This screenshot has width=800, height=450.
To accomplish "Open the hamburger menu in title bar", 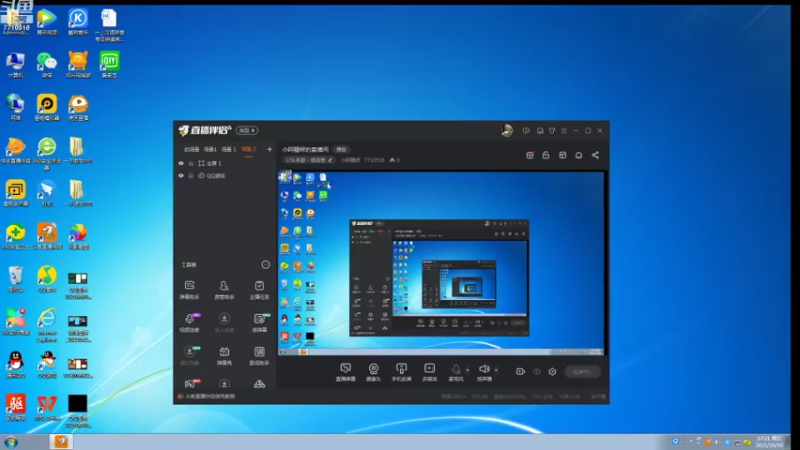I will (564, 131).
